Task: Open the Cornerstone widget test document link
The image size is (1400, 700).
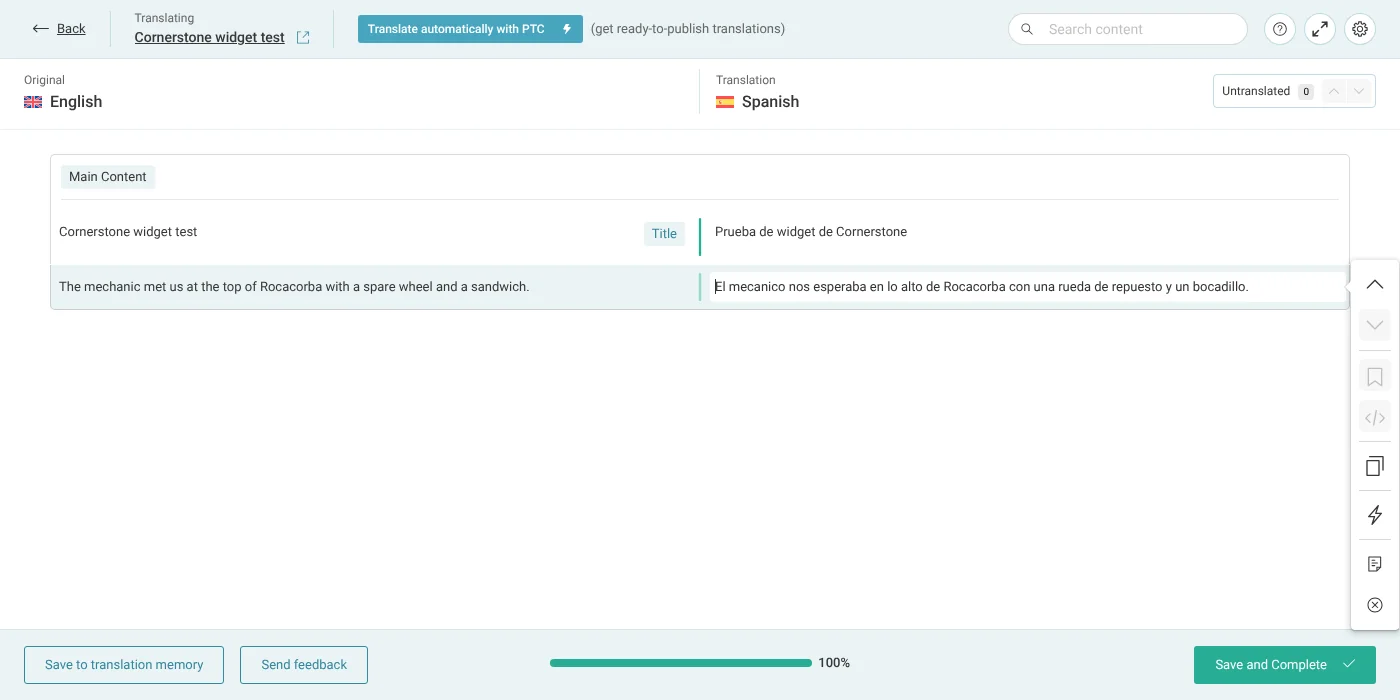Action: 210,37
